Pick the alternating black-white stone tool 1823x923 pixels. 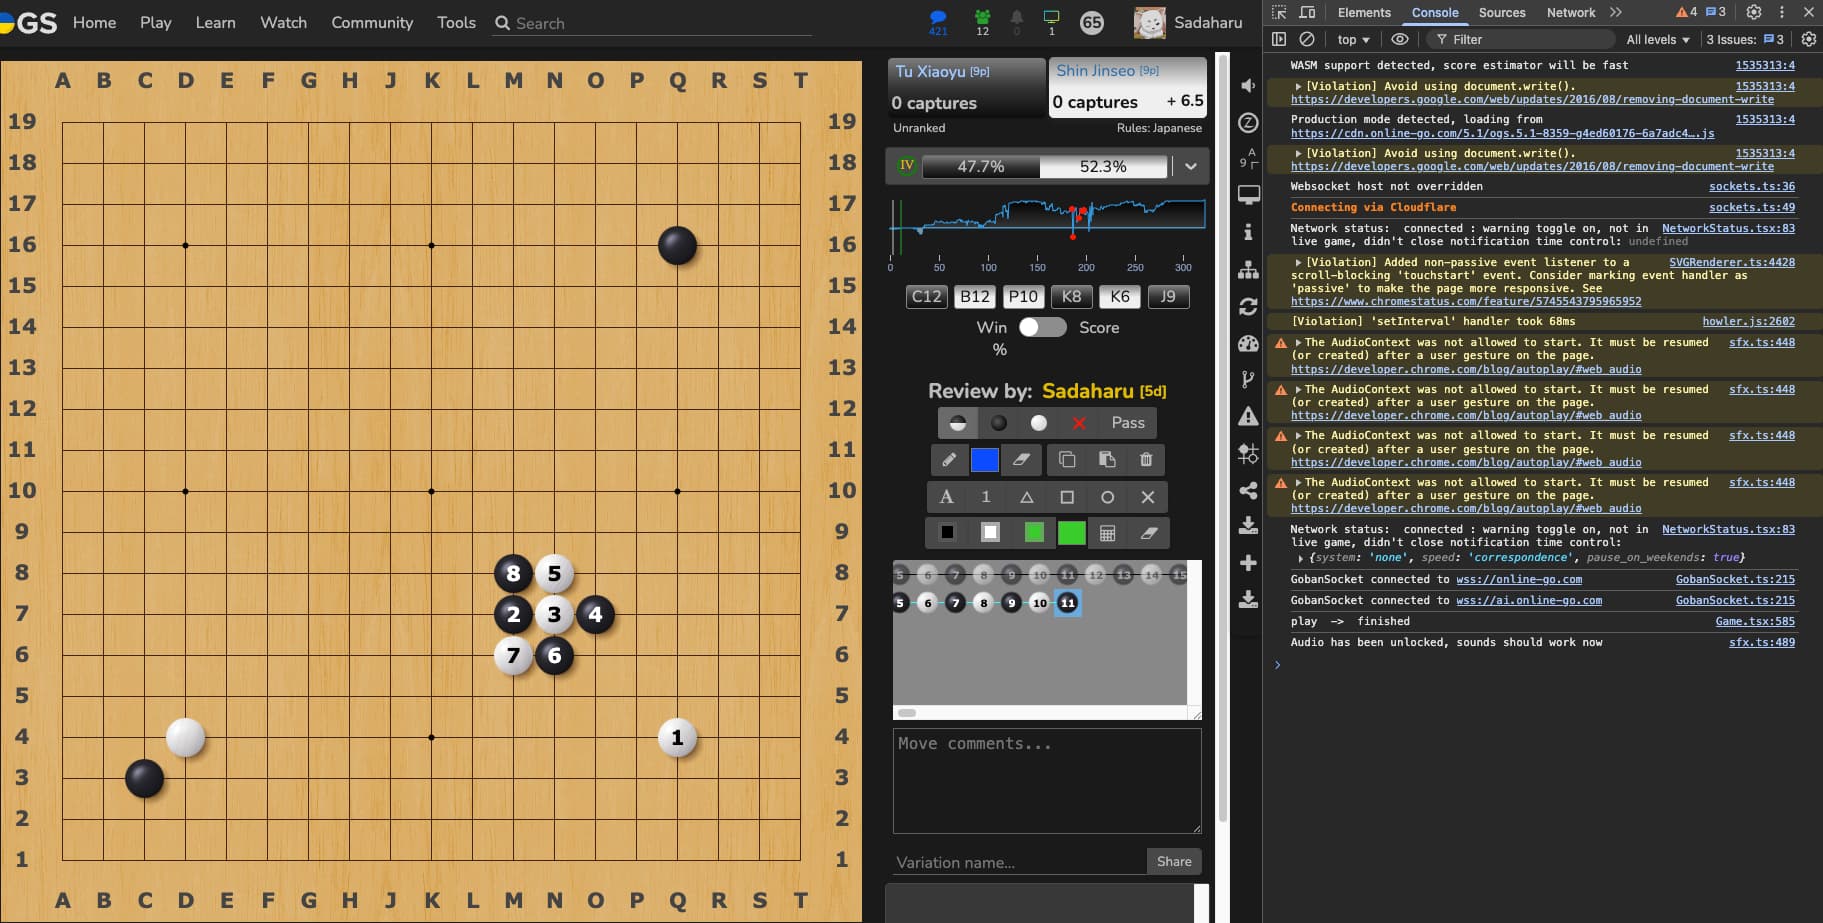(x=957, y=423)
